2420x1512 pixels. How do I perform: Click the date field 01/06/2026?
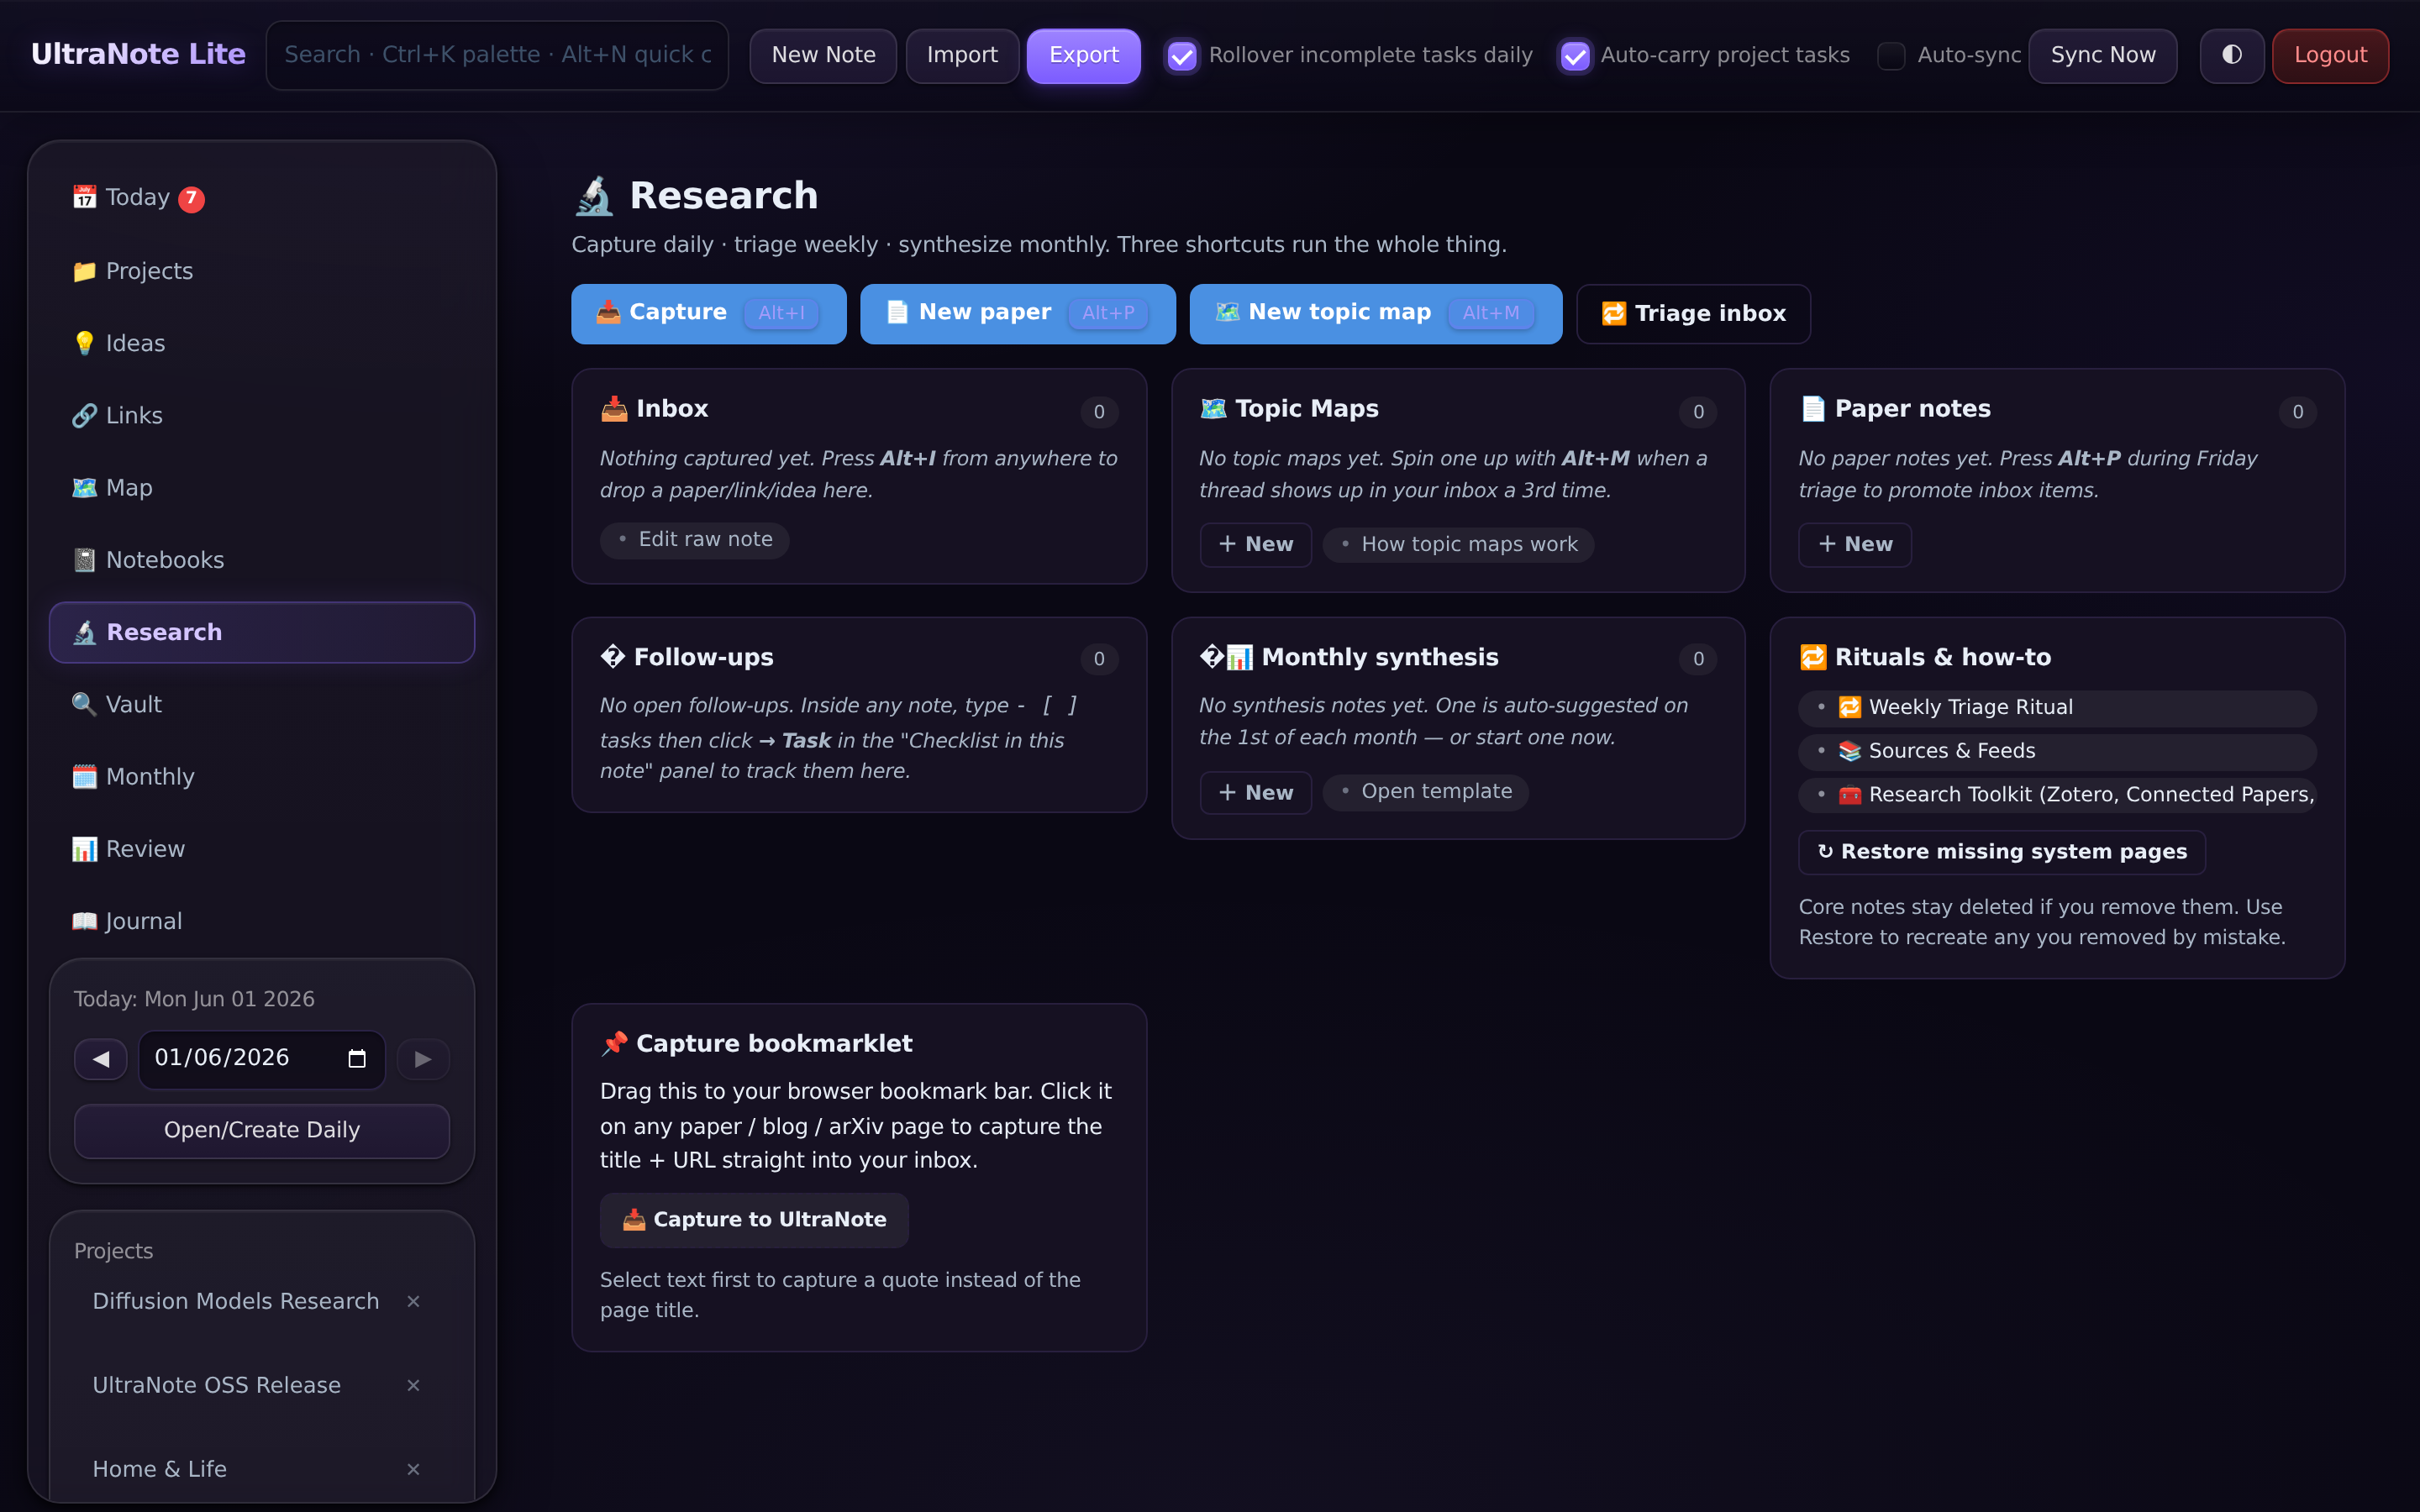pos(262,1059)
